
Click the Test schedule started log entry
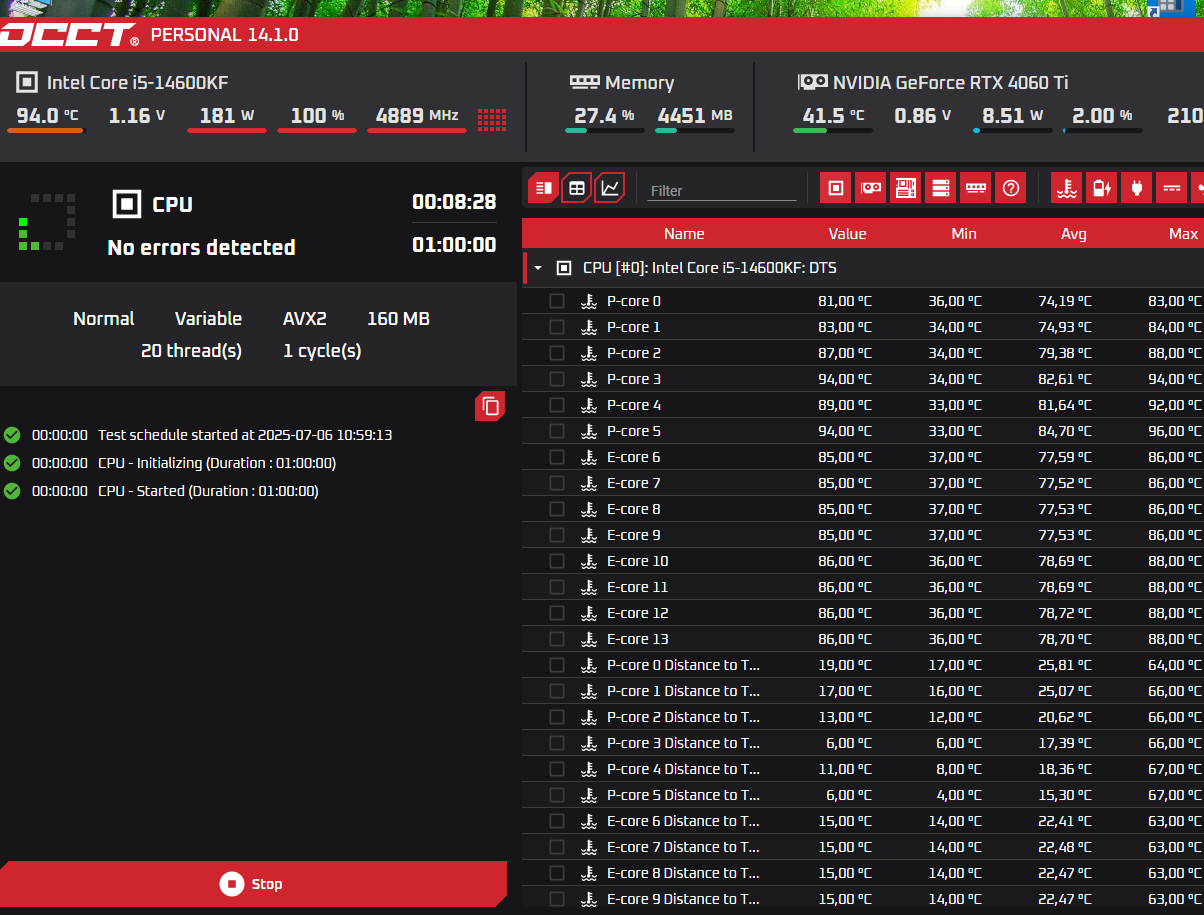point(245,435)
